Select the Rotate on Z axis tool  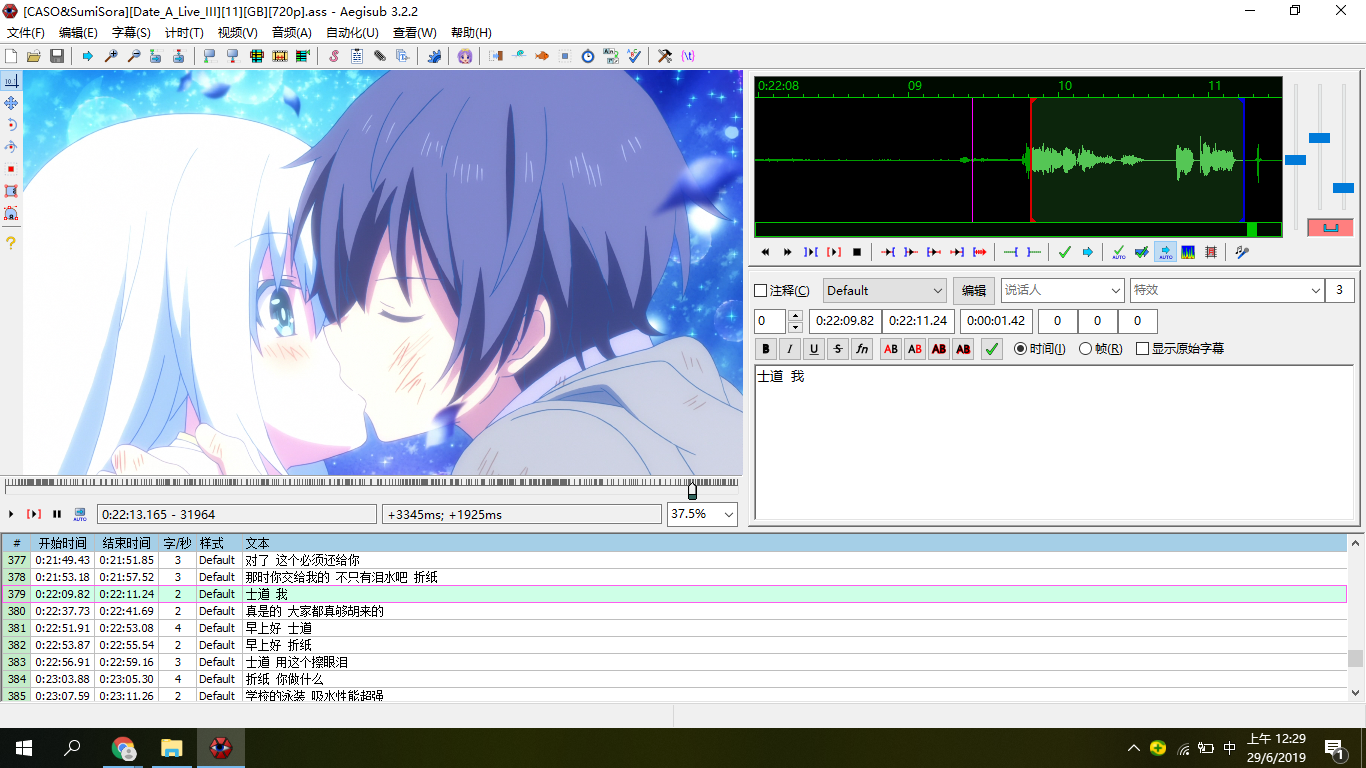click(11, 125)
